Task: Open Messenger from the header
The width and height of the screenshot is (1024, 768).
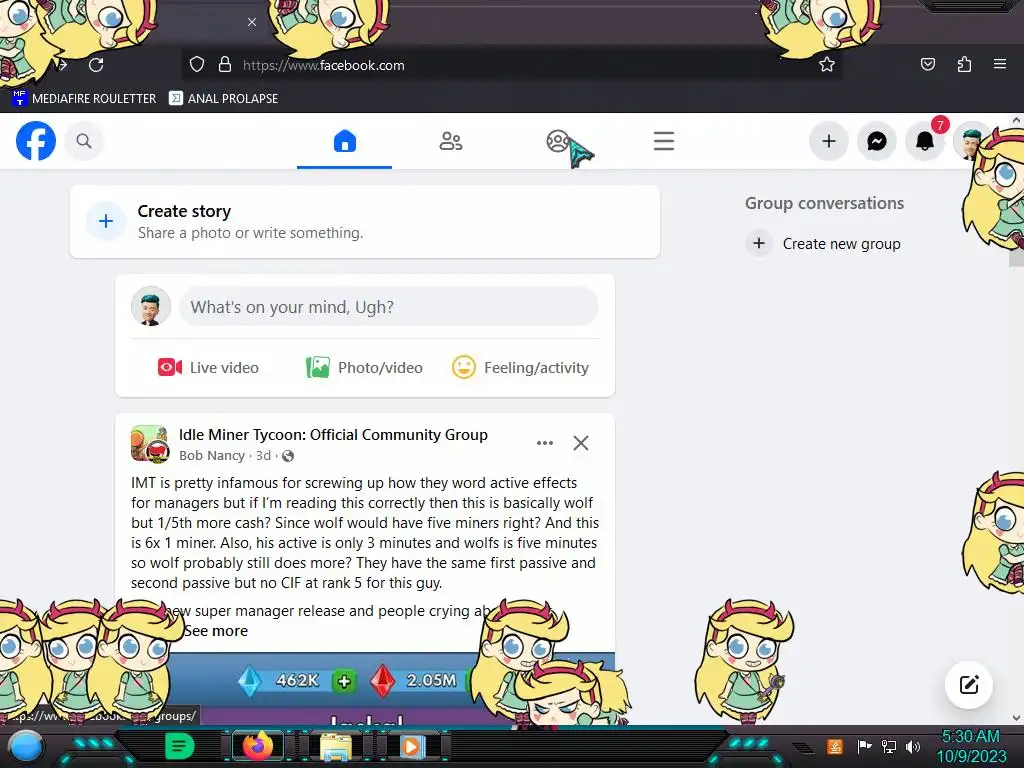Action: point(876,141)
